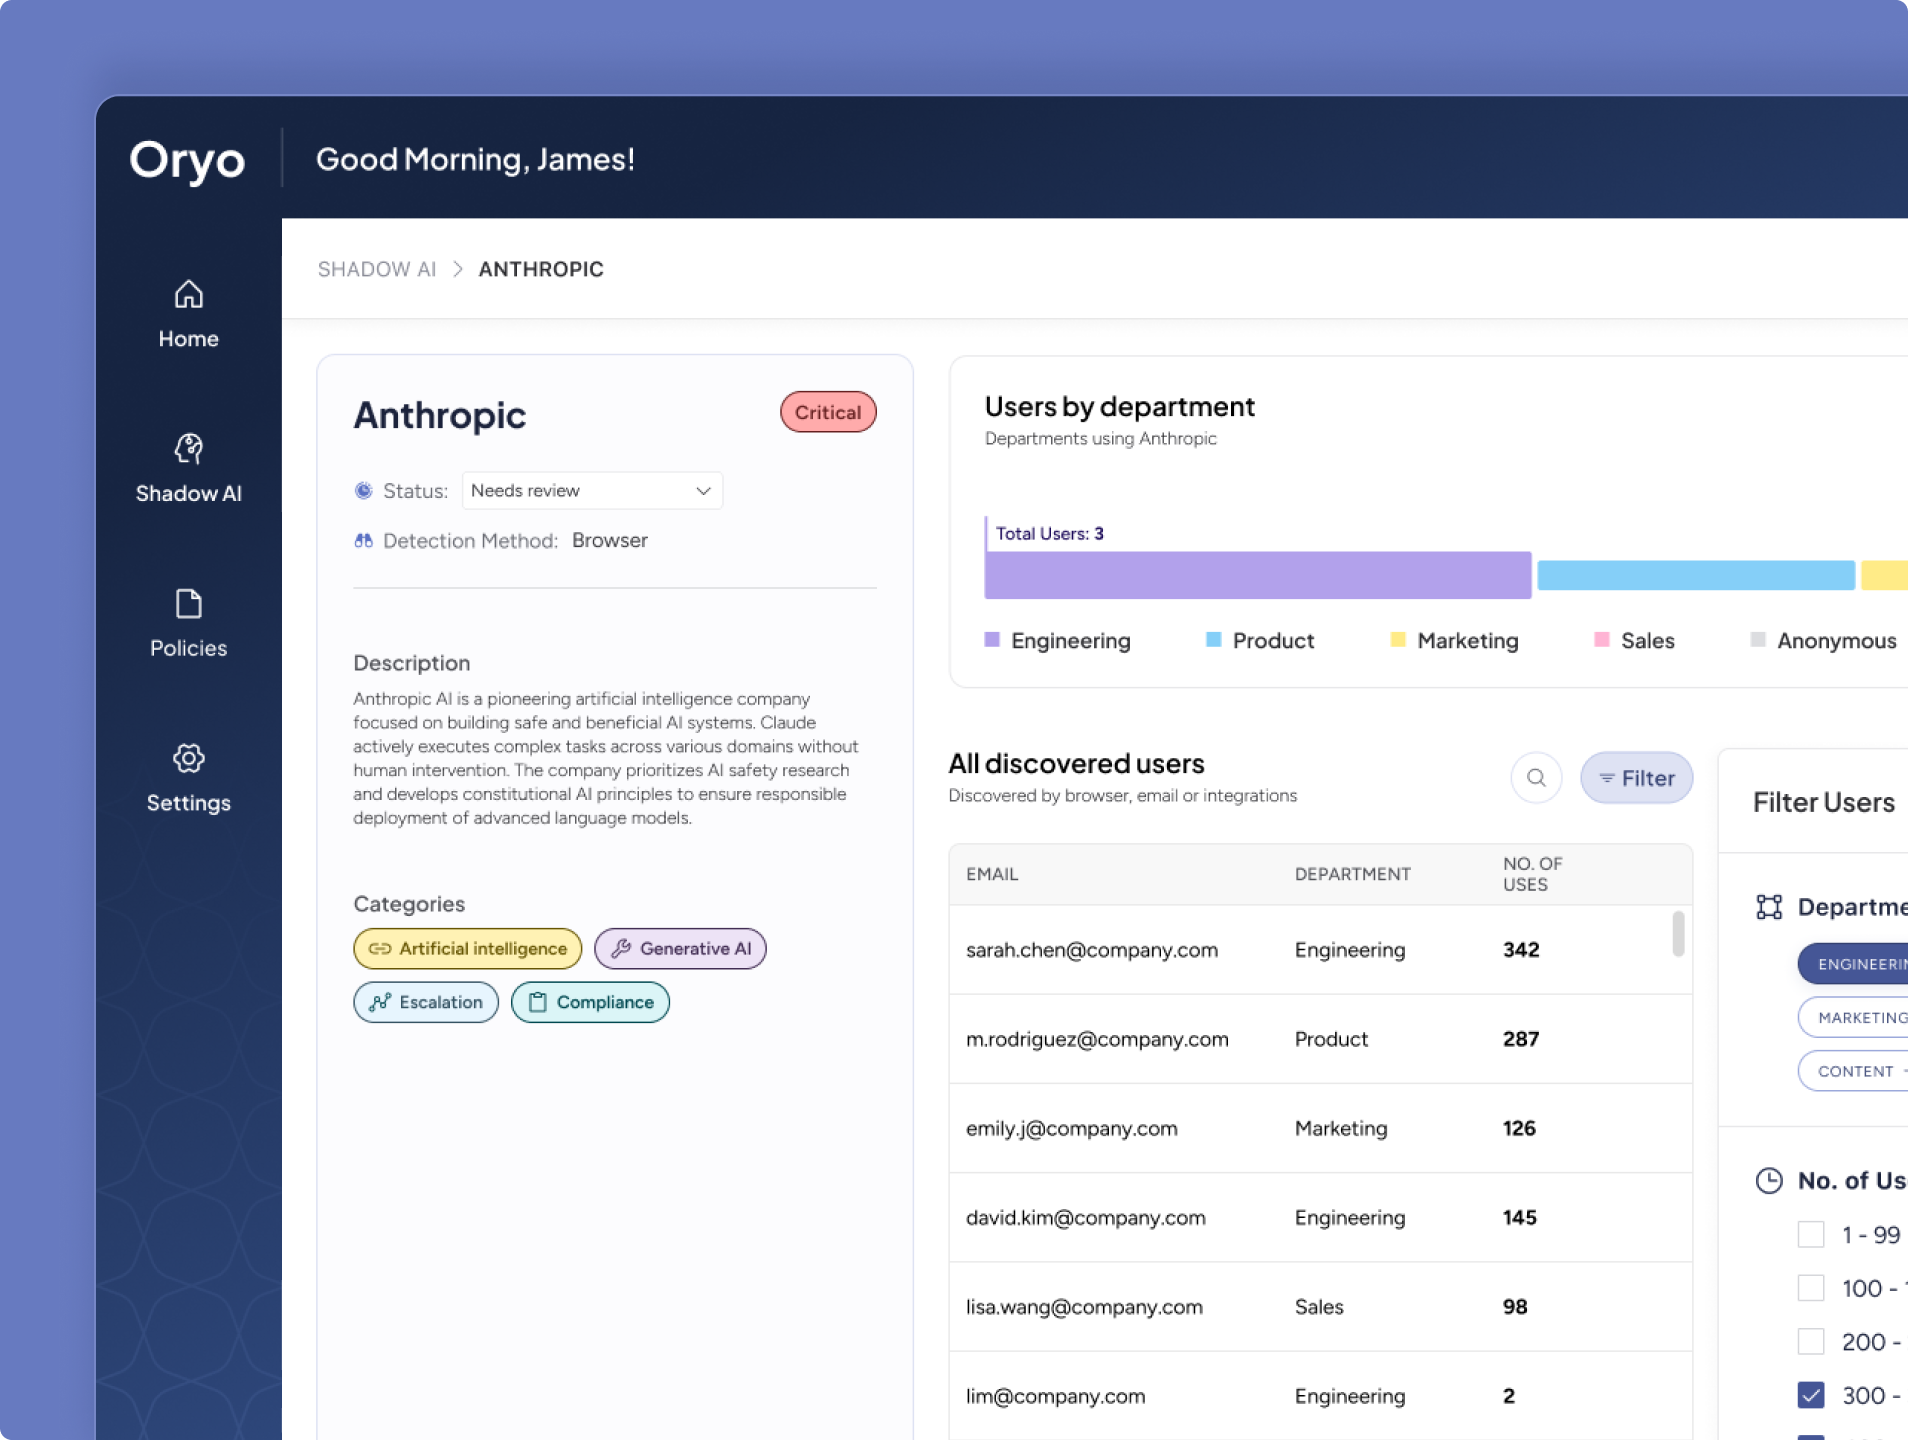The width and height of the screenshot is (1908, 1440).
Task: Click the 342 uses value
Action: pos(1521,950)
